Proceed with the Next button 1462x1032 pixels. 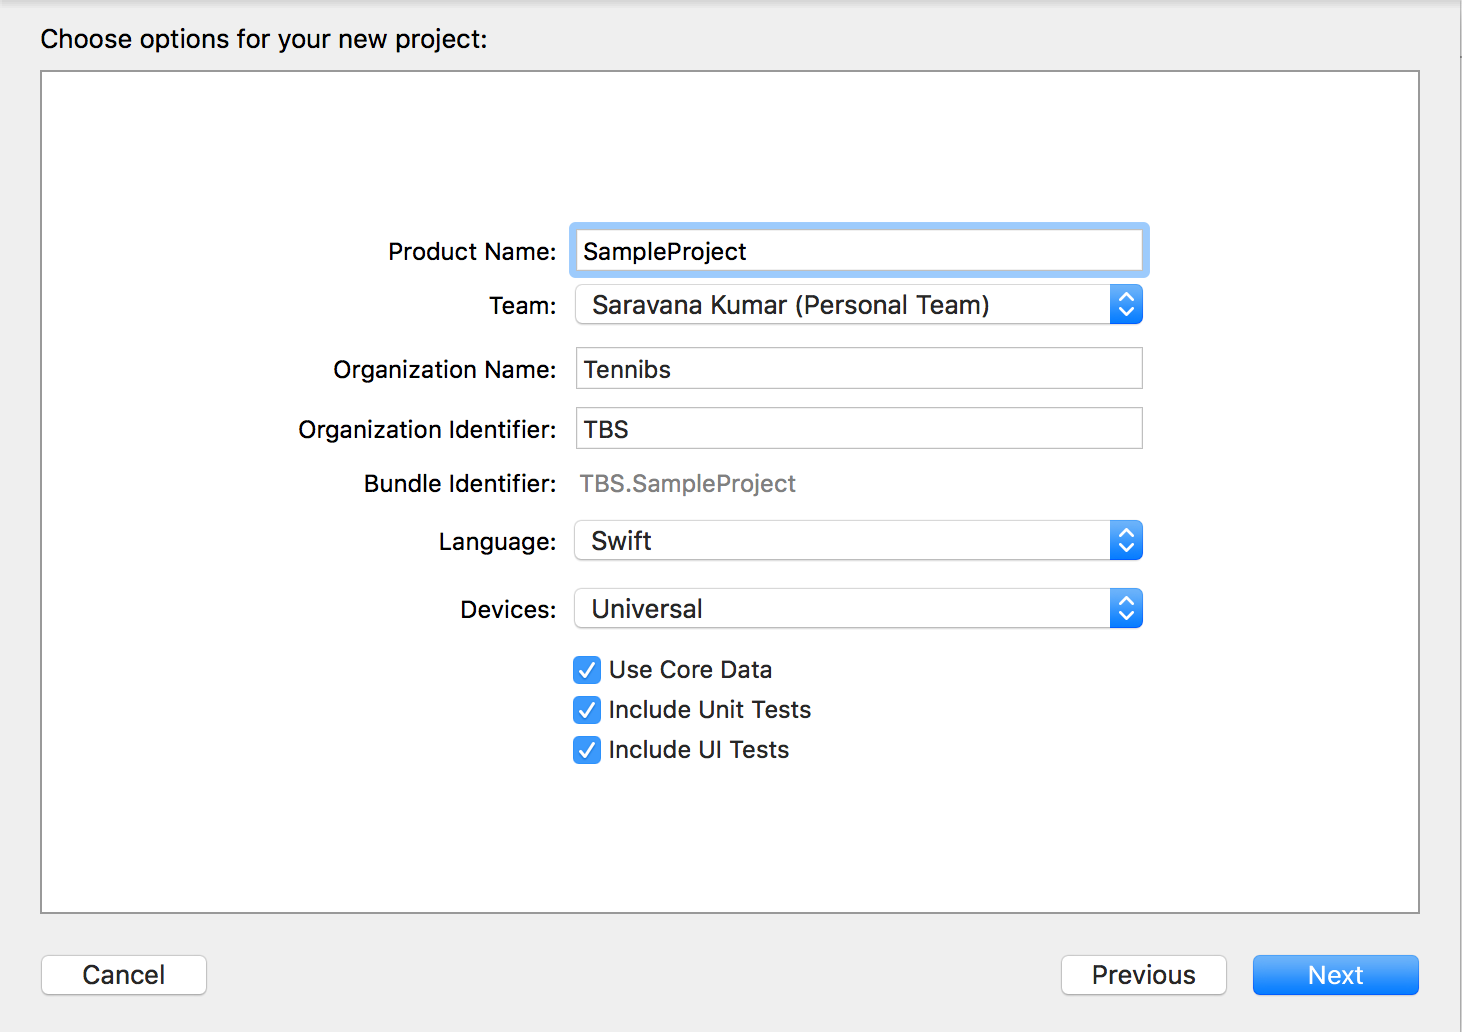tap(1336, 975)
